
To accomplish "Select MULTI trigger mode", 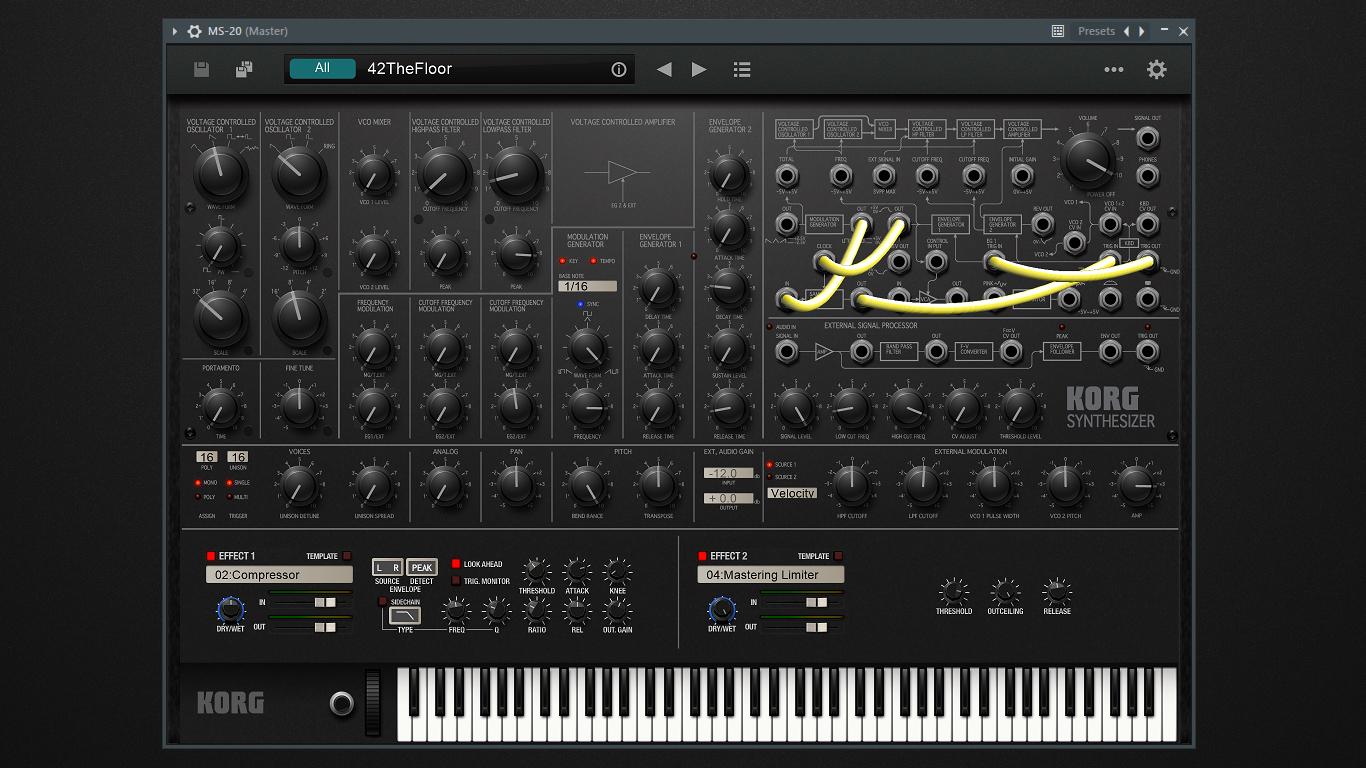I will coord(229,497).
